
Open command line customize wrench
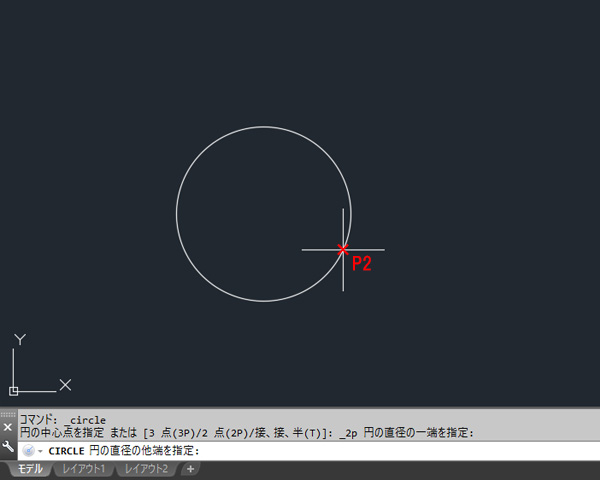click(x=8, y=446)
